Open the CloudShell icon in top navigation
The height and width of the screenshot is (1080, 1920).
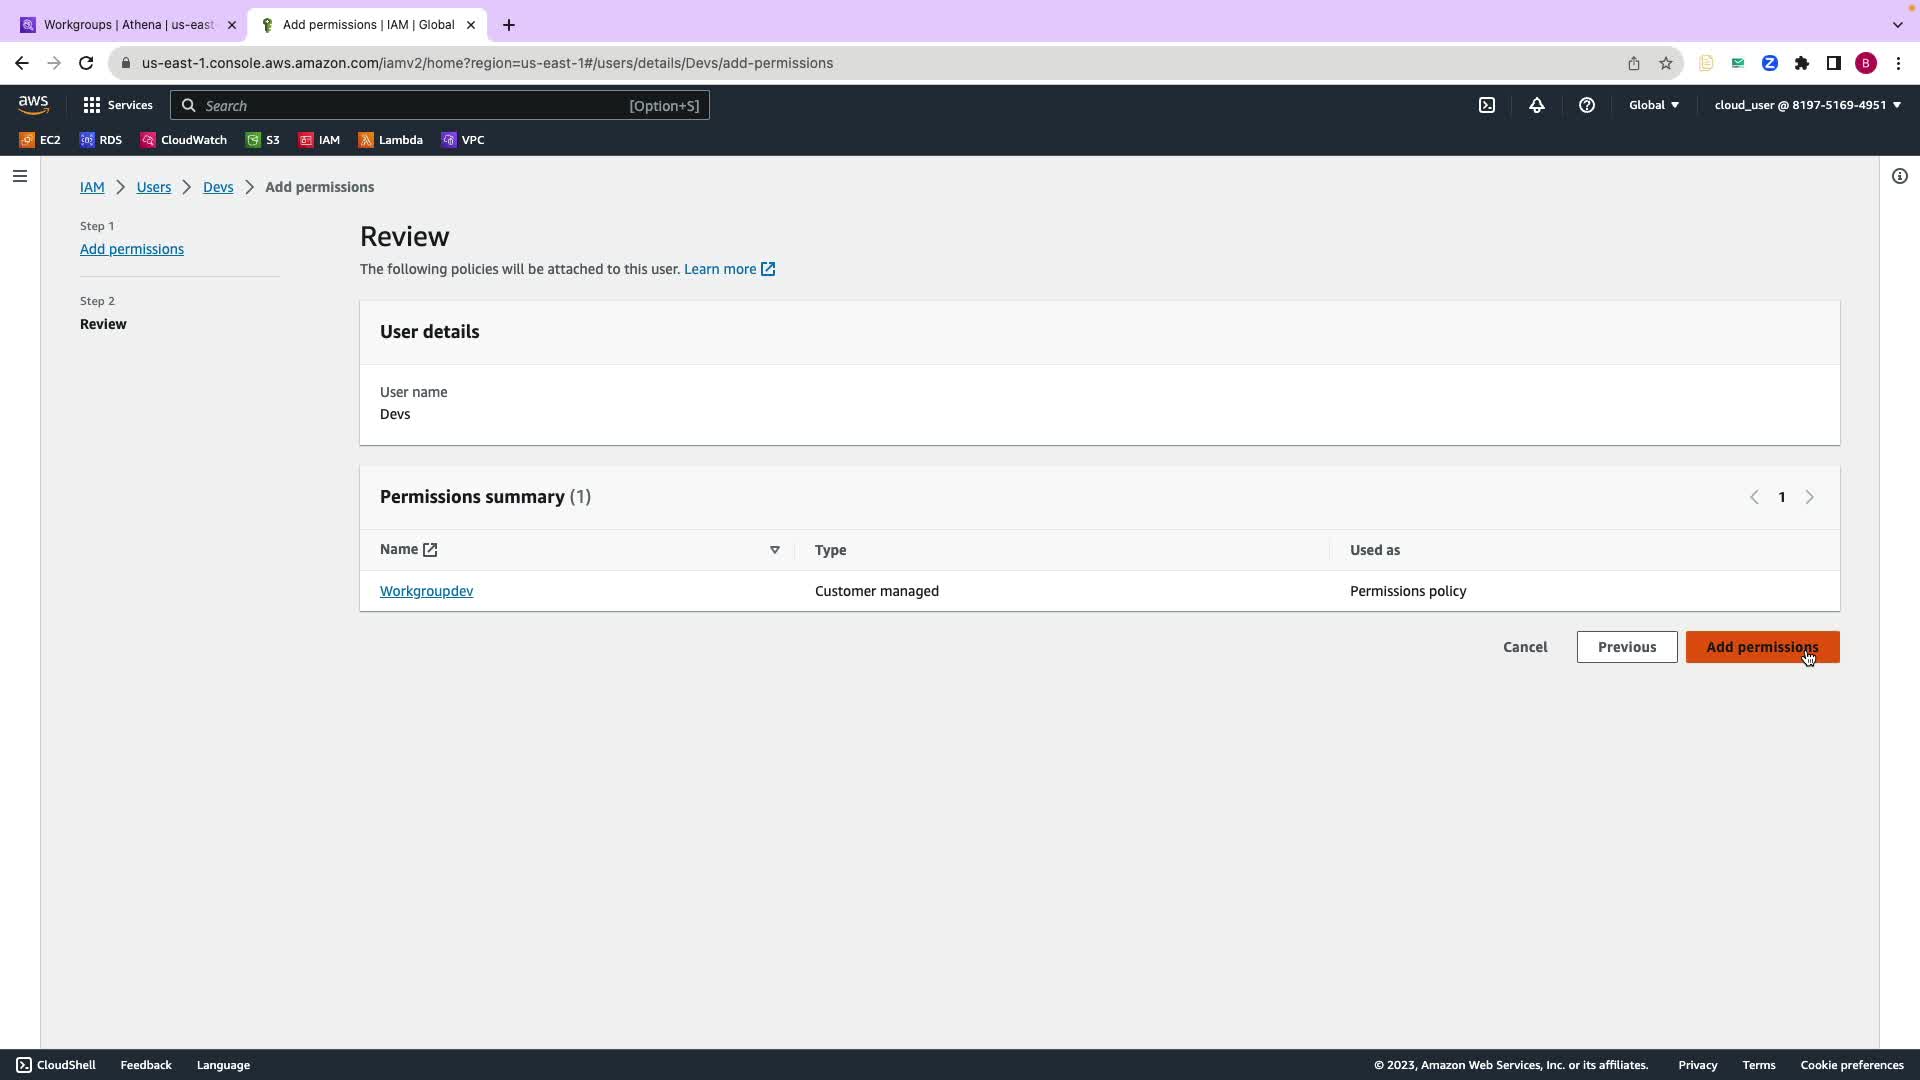click(1487, 105)
